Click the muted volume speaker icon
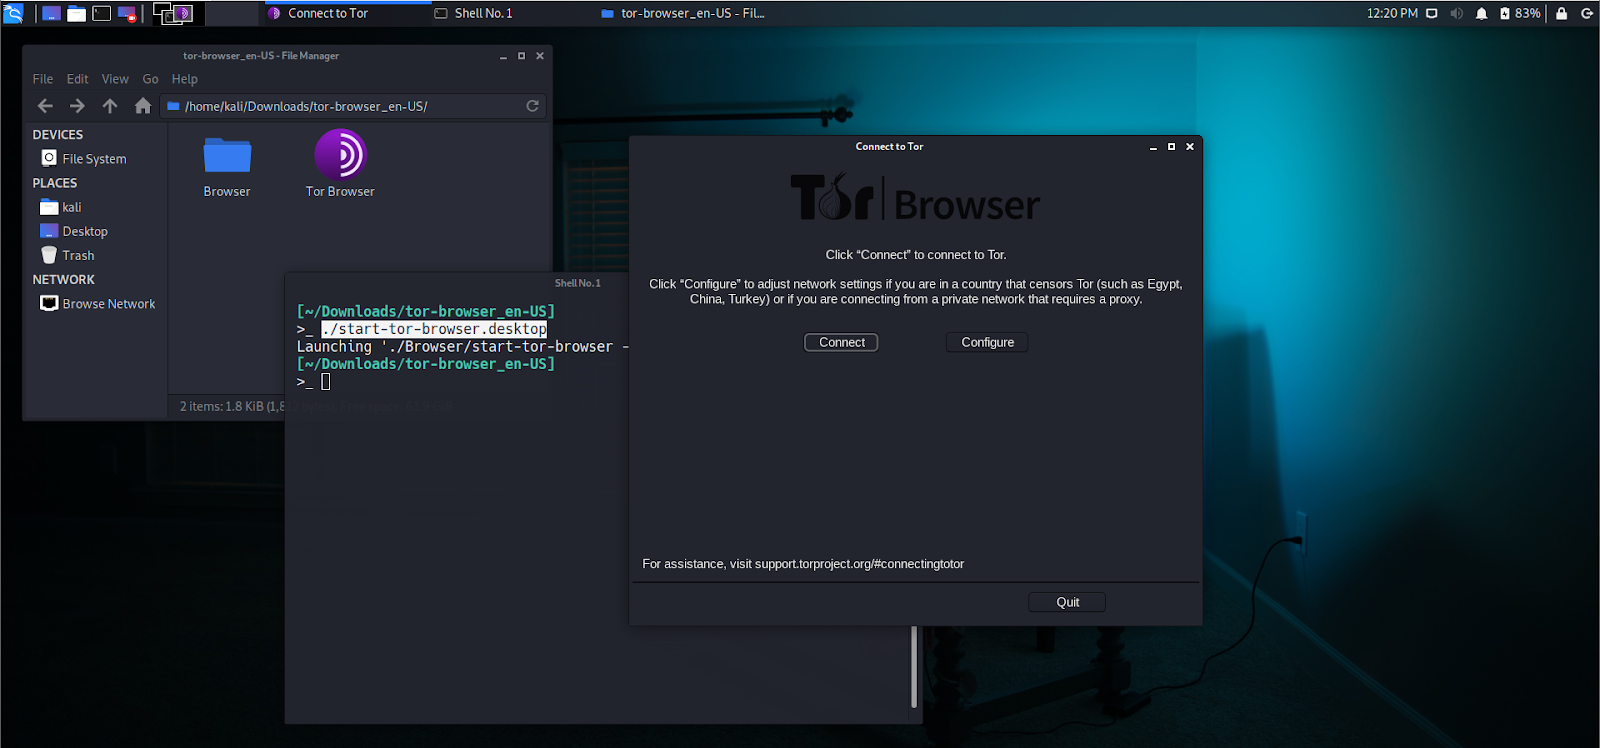This screenshot has height=748, width=1600. coord(1456,13)
